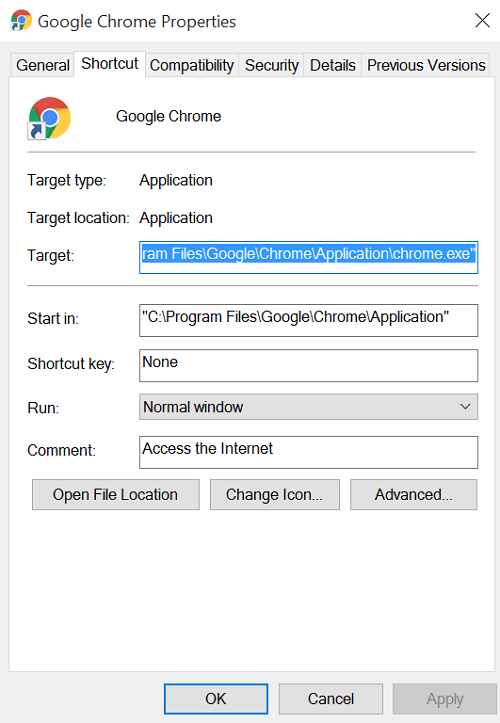The width and height of the screenshot is (500, 723).
Task: View the Details tab
Action: point(333,65)
